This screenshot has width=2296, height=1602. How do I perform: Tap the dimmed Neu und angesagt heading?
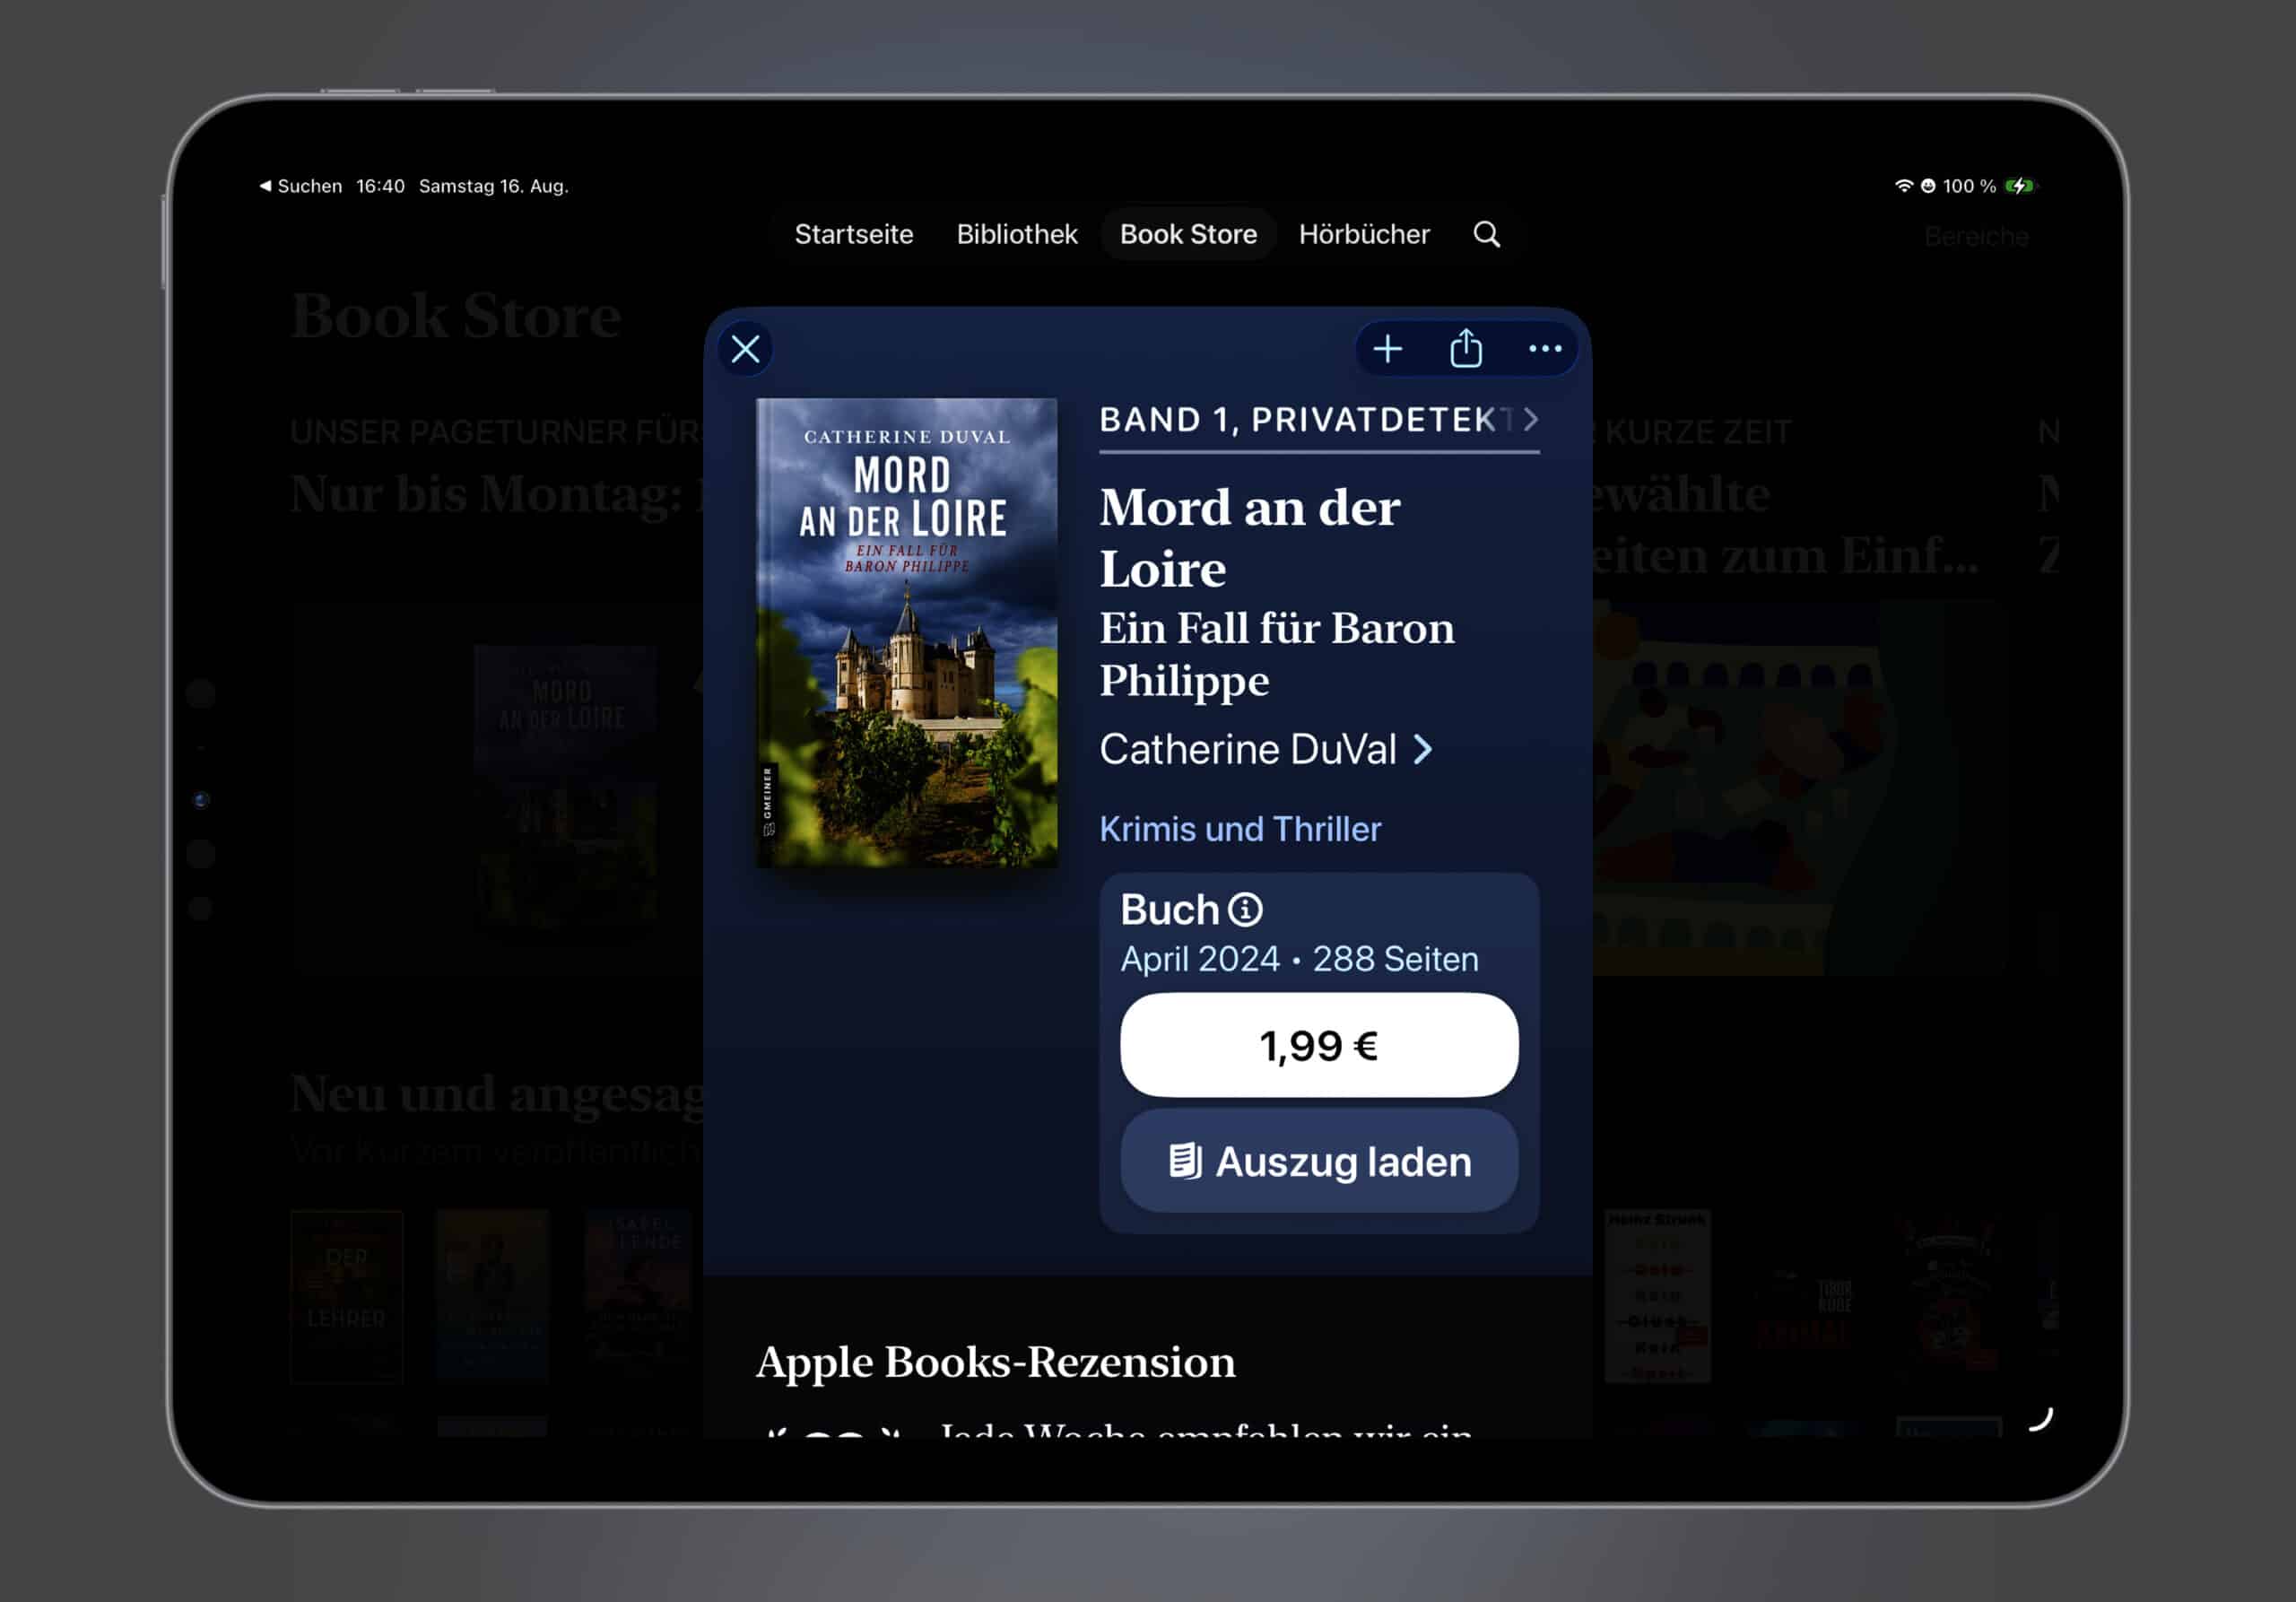[498, 1094]
